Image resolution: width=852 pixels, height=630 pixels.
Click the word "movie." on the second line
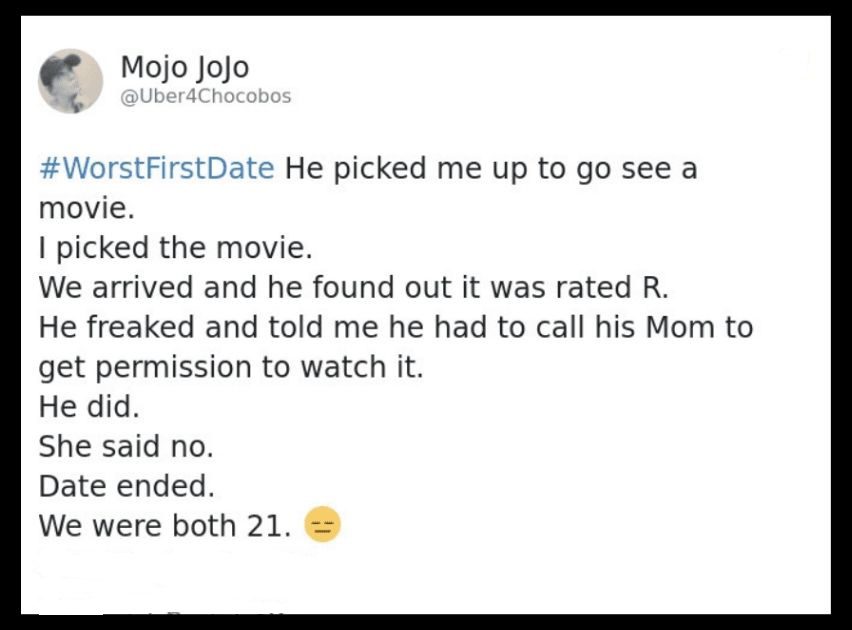(x=86, y=208)
